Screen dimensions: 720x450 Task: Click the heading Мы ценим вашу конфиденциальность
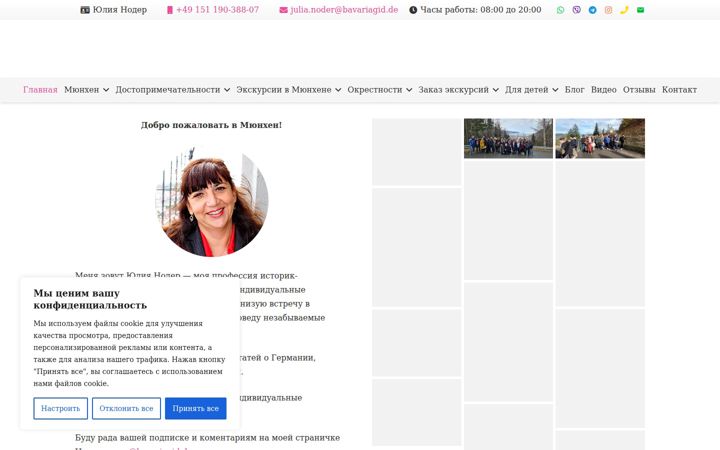(x=90, y=299)
